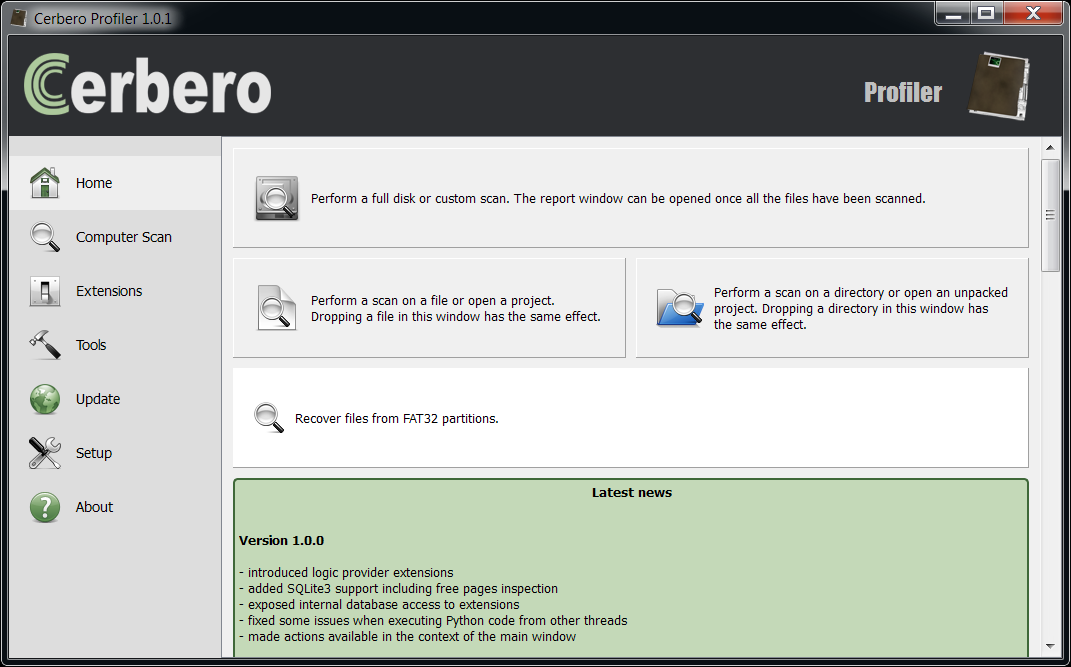The height and width of the screenshot is (667, 1071).
Task: Perform a scan on a file
Action: tap(429, 308)
